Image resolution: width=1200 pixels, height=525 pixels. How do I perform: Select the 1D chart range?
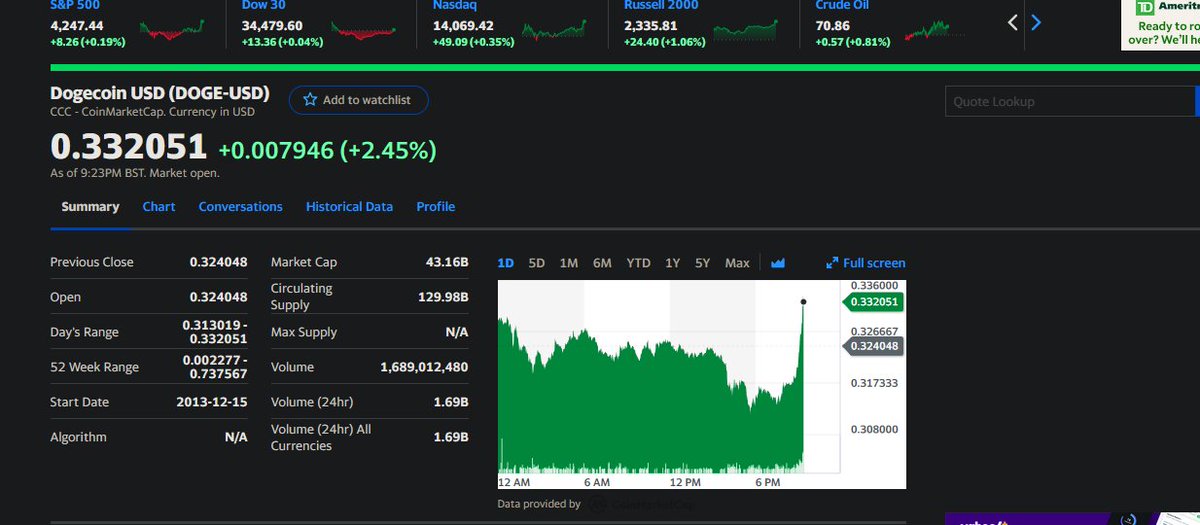point(506,263)
